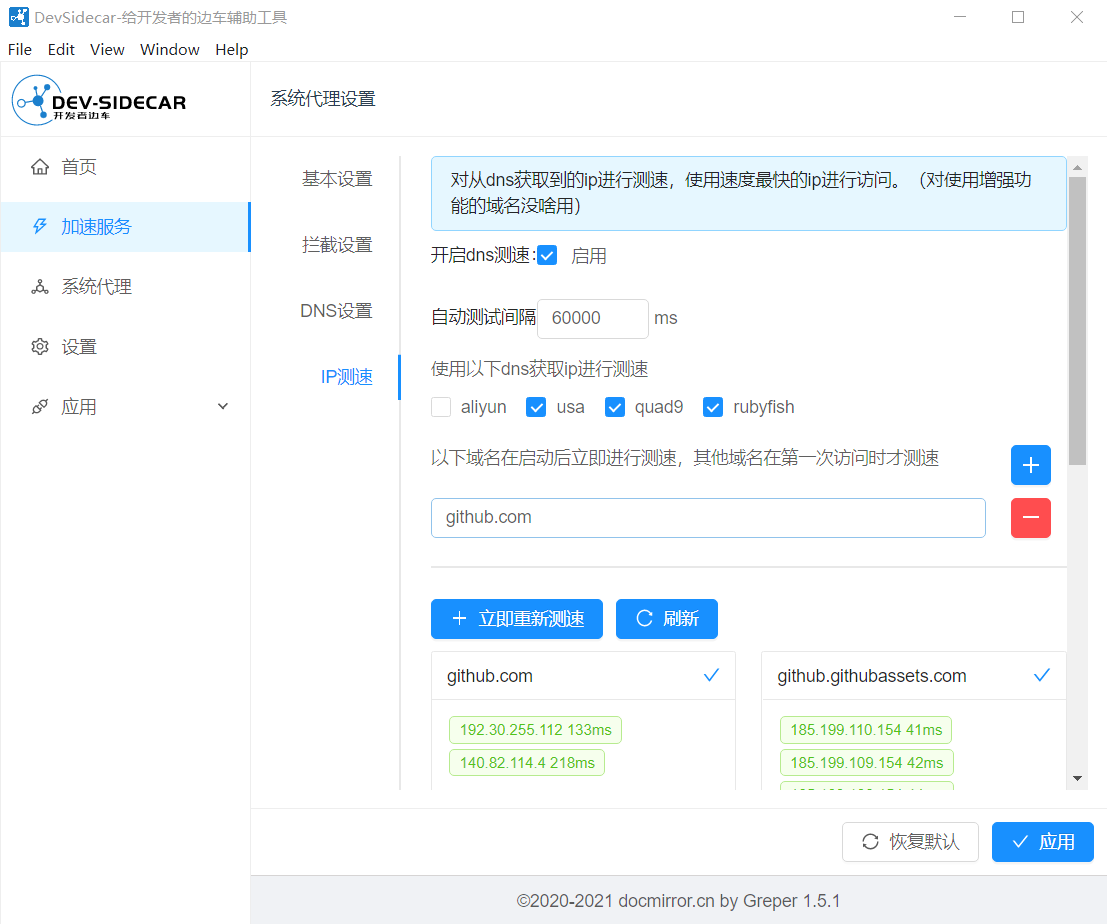1107x924 pixels.
Task: Click the lightning icon for 加速服务
Action: click(40, 227)
